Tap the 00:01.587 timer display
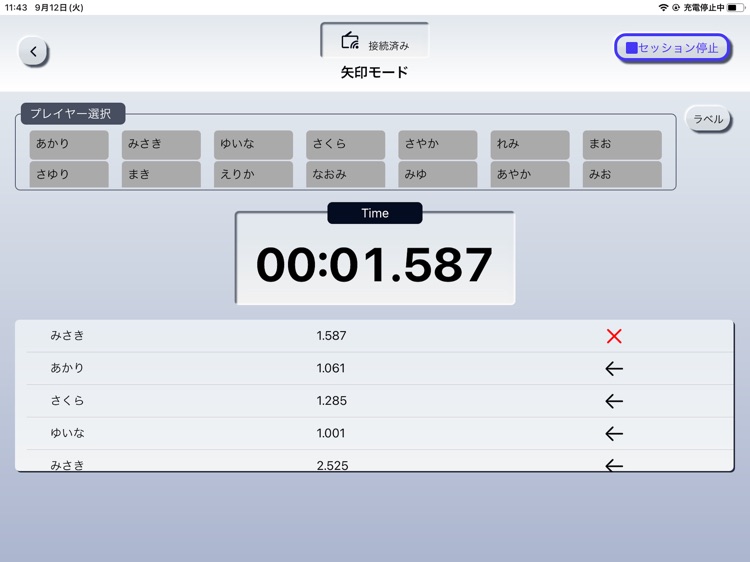This screenshot has height=562, width=750. 375,264
